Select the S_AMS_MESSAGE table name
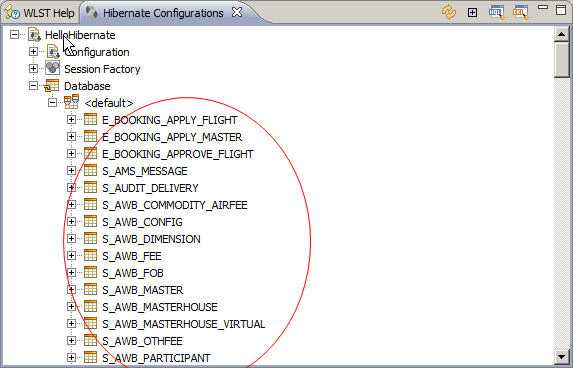 coord(145,171)
